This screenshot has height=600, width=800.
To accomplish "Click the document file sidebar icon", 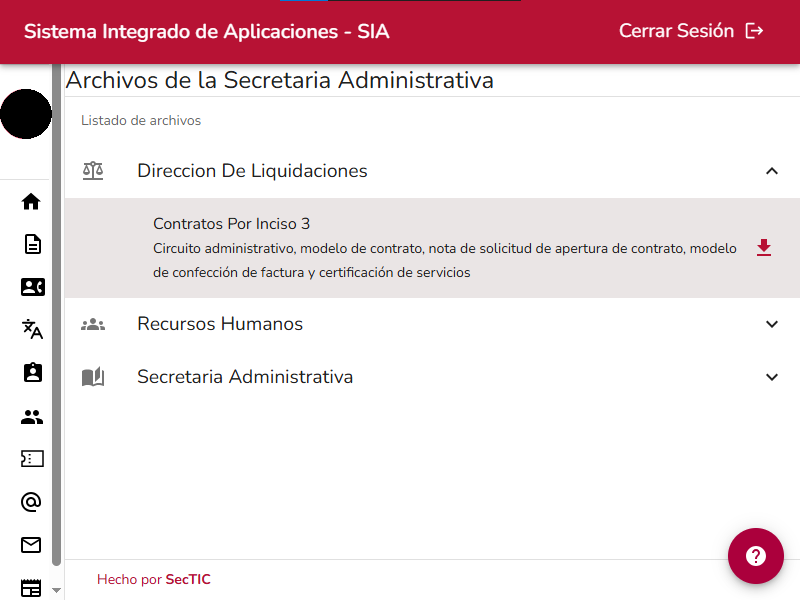I will (31, 244).
